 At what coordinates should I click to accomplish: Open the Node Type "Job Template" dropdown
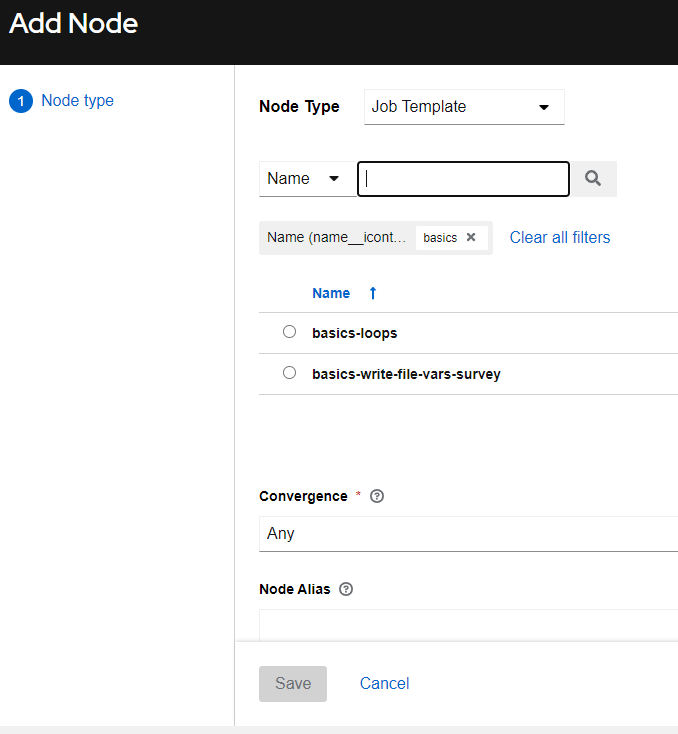tap(464, 107)
